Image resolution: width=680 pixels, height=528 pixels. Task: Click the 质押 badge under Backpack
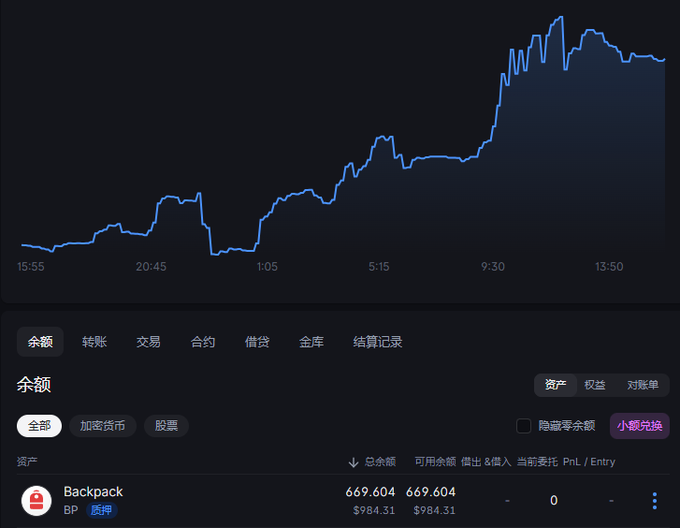[101, 510]
